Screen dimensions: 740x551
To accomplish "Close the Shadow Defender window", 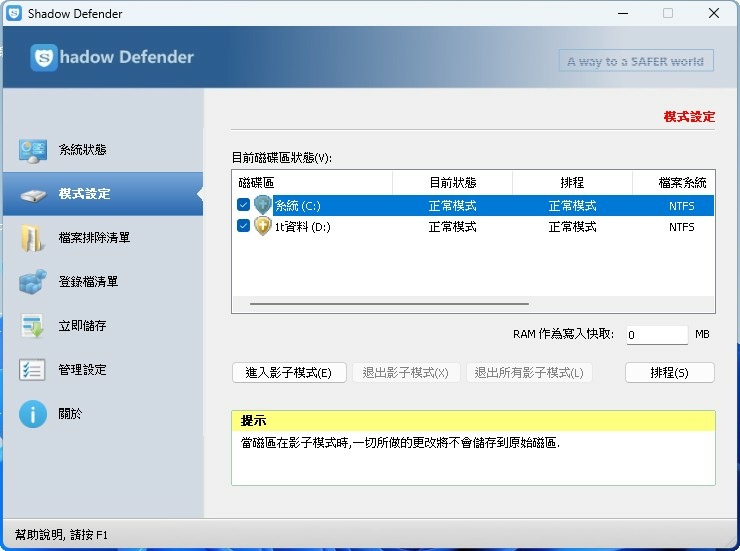I will (714, 13).
